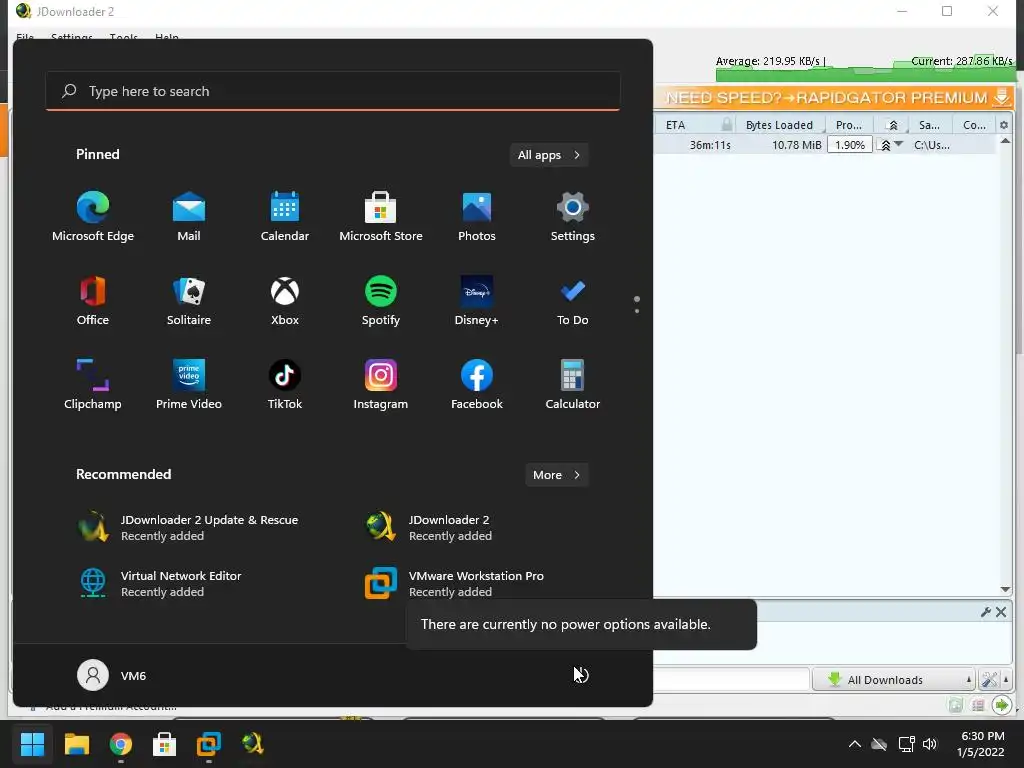Open Virtual Network Editor recommendation

coord(161,583)
